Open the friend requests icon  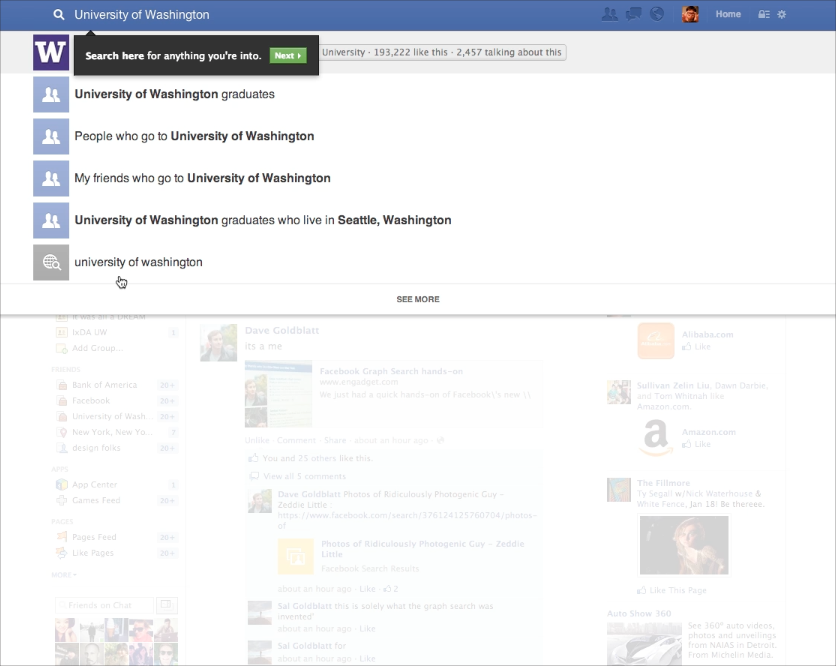point(609,14)
